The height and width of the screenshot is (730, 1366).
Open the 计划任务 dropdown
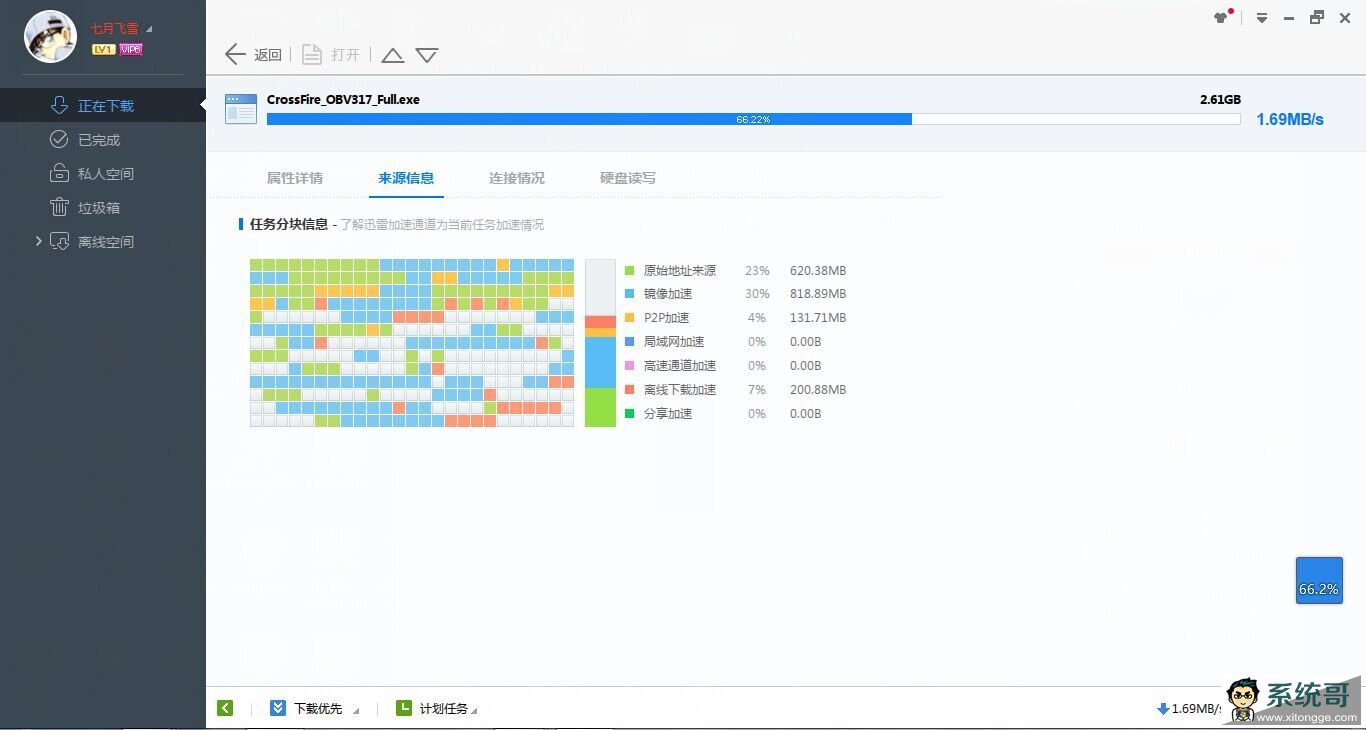pos(474,711)
